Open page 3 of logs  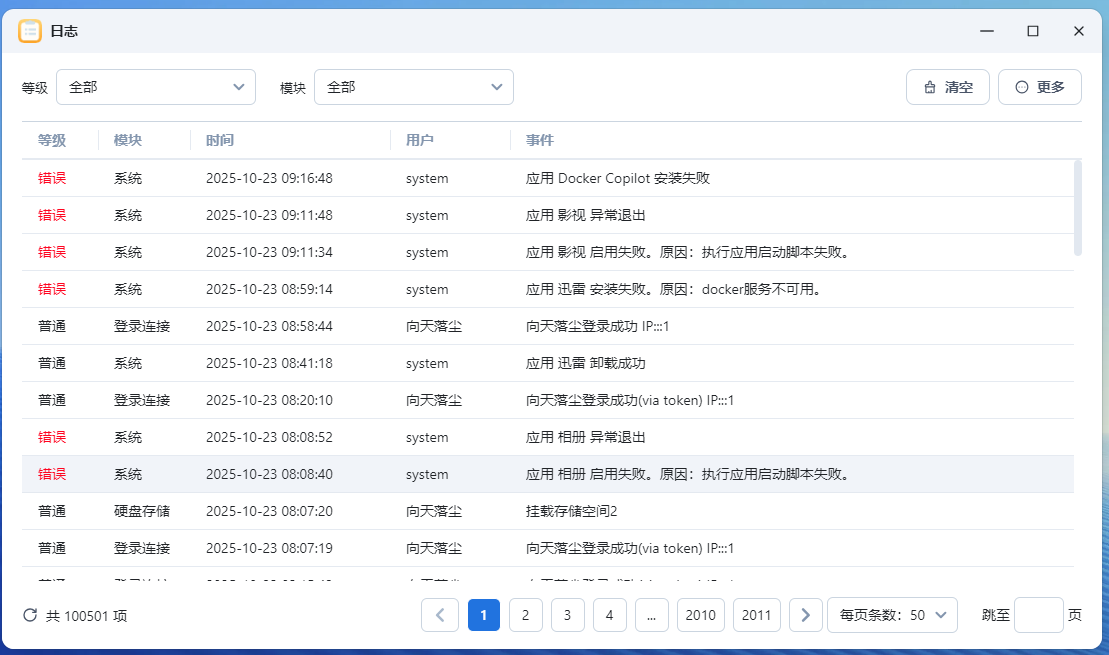567,615
